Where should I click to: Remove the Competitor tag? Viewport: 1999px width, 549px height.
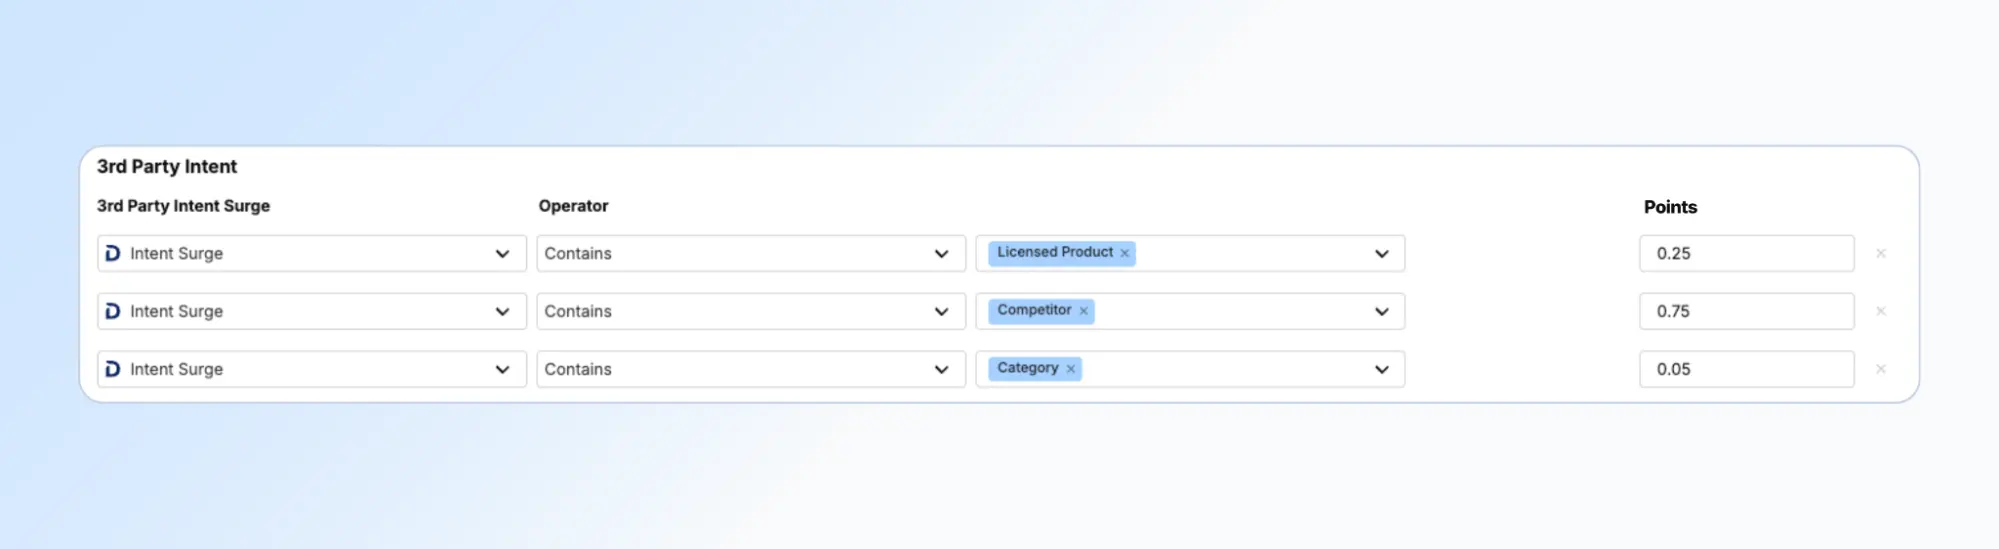1083,312
